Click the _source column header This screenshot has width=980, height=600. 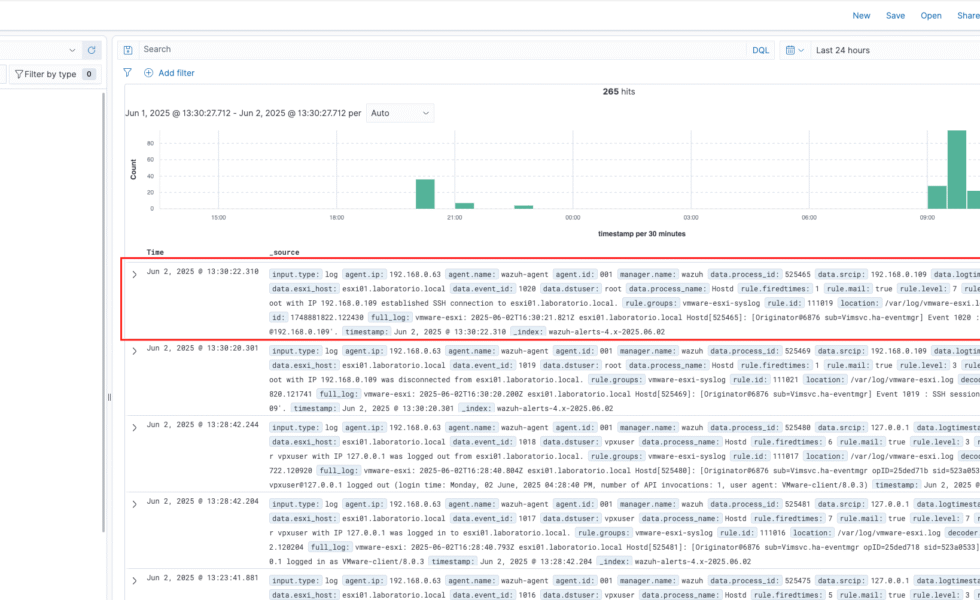284,252
